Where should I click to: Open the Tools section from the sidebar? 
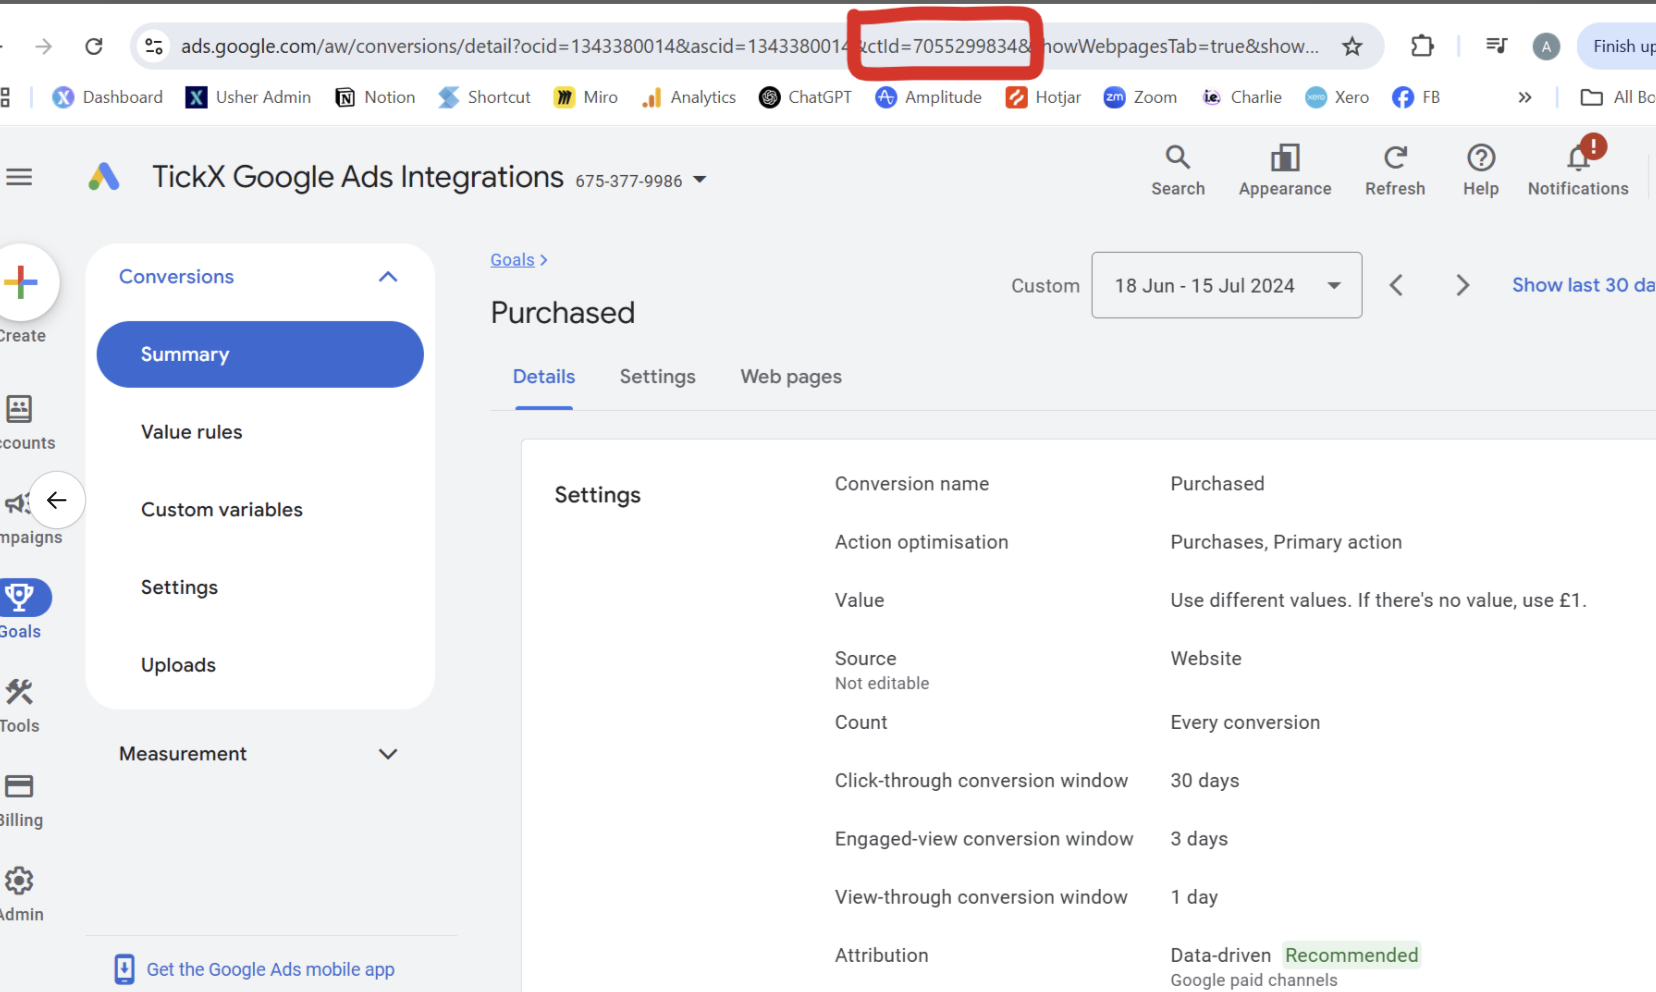coord(20,702)
